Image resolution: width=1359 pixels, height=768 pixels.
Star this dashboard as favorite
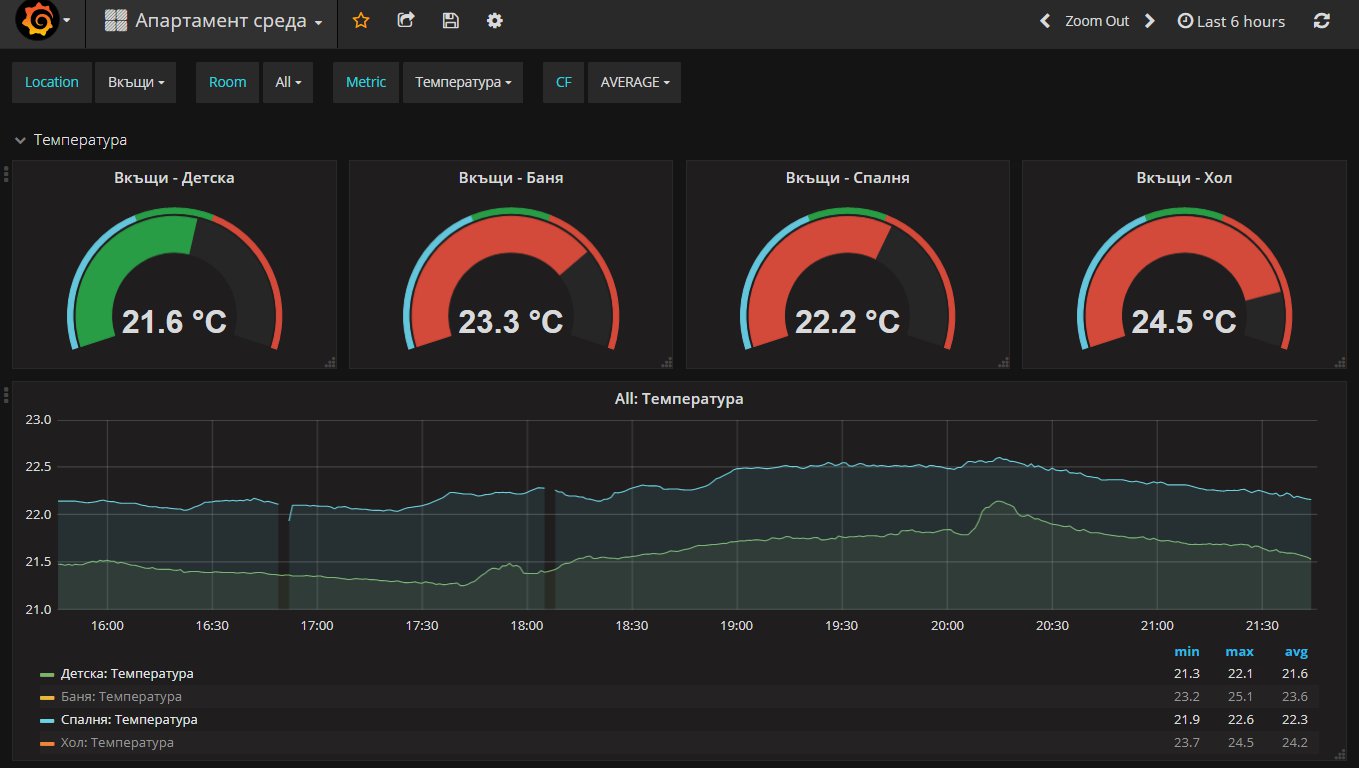point(361,21)
